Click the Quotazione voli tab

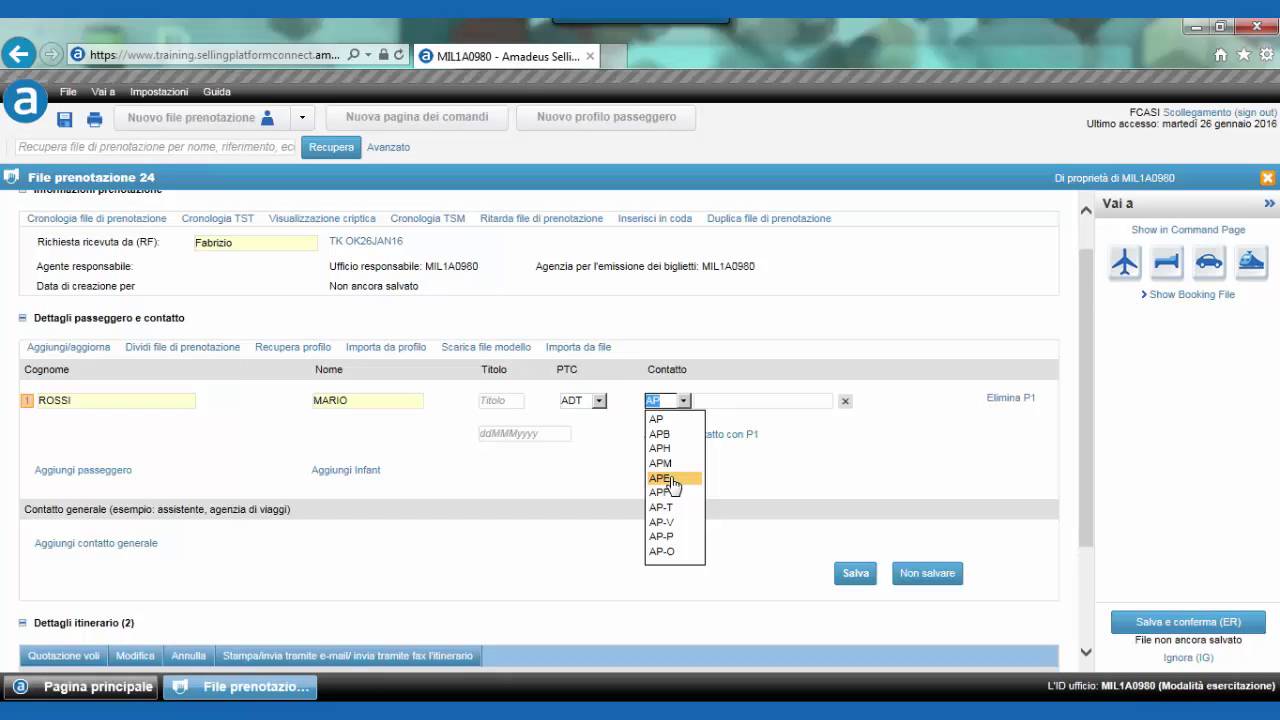coord(64,656)
